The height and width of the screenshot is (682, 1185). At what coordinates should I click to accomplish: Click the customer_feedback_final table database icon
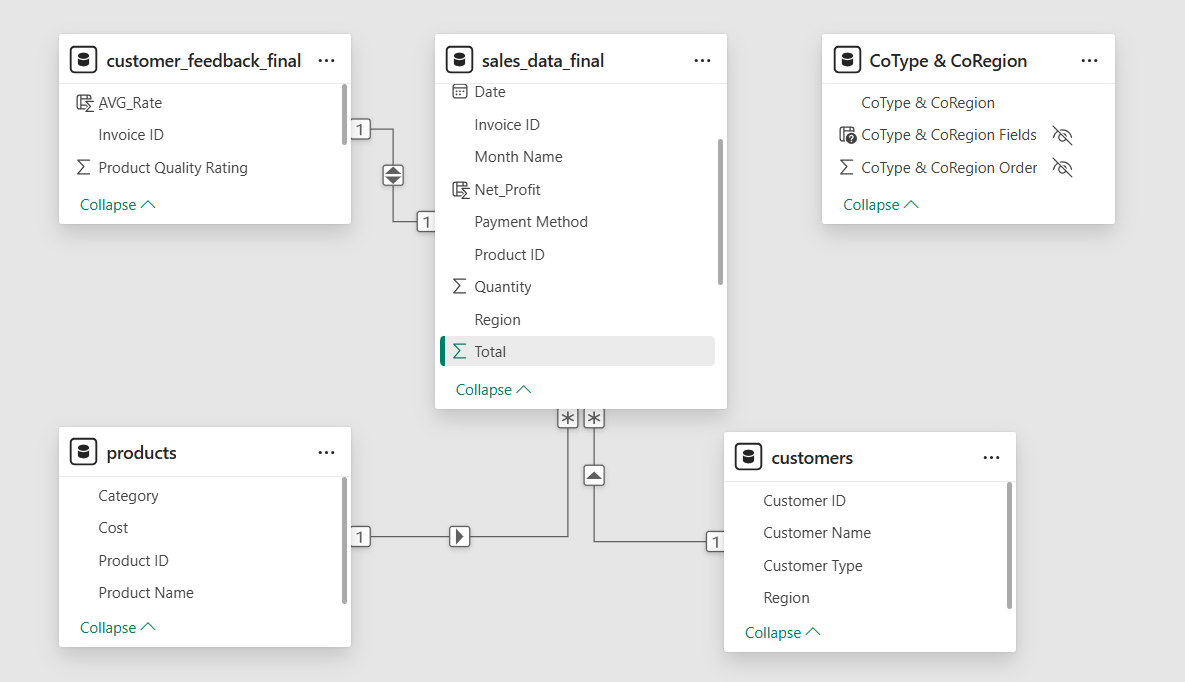click(x=83, y=60)
